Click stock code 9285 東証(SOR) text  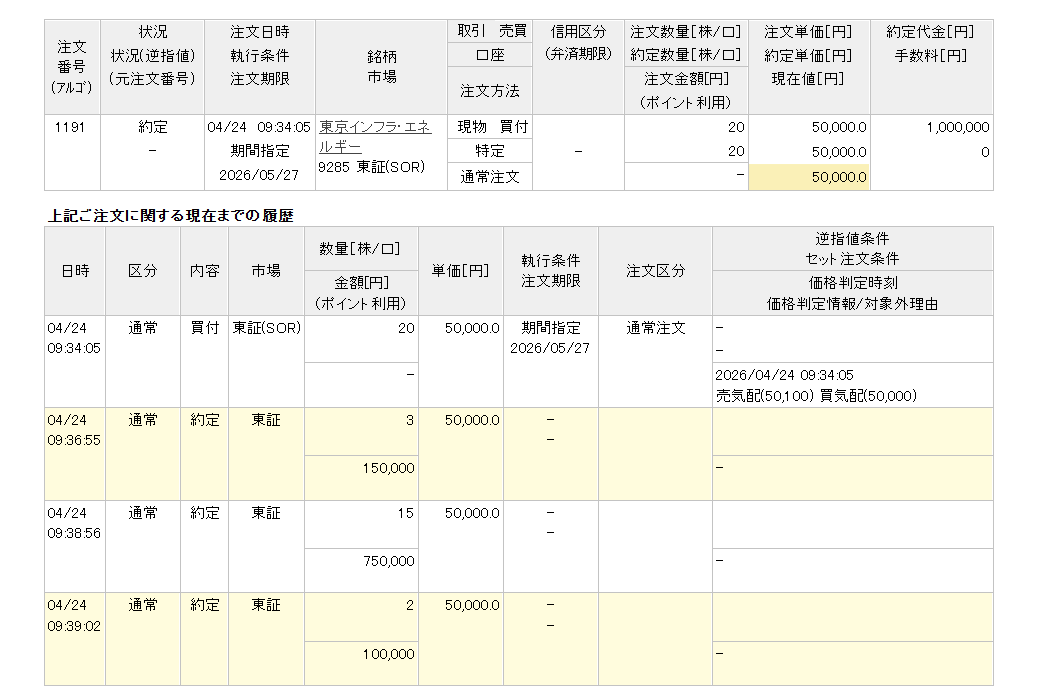(x=371, y=167)
